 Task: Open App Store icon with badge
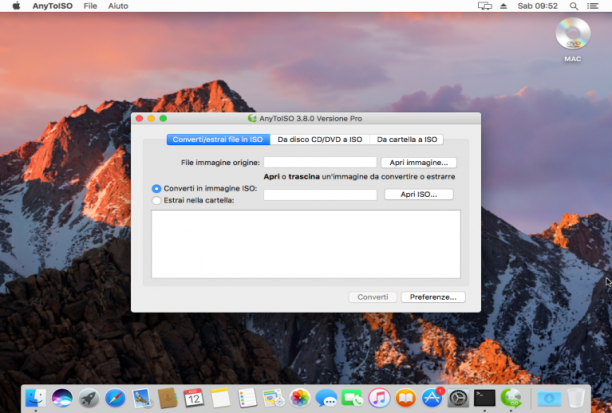point(432,397)
